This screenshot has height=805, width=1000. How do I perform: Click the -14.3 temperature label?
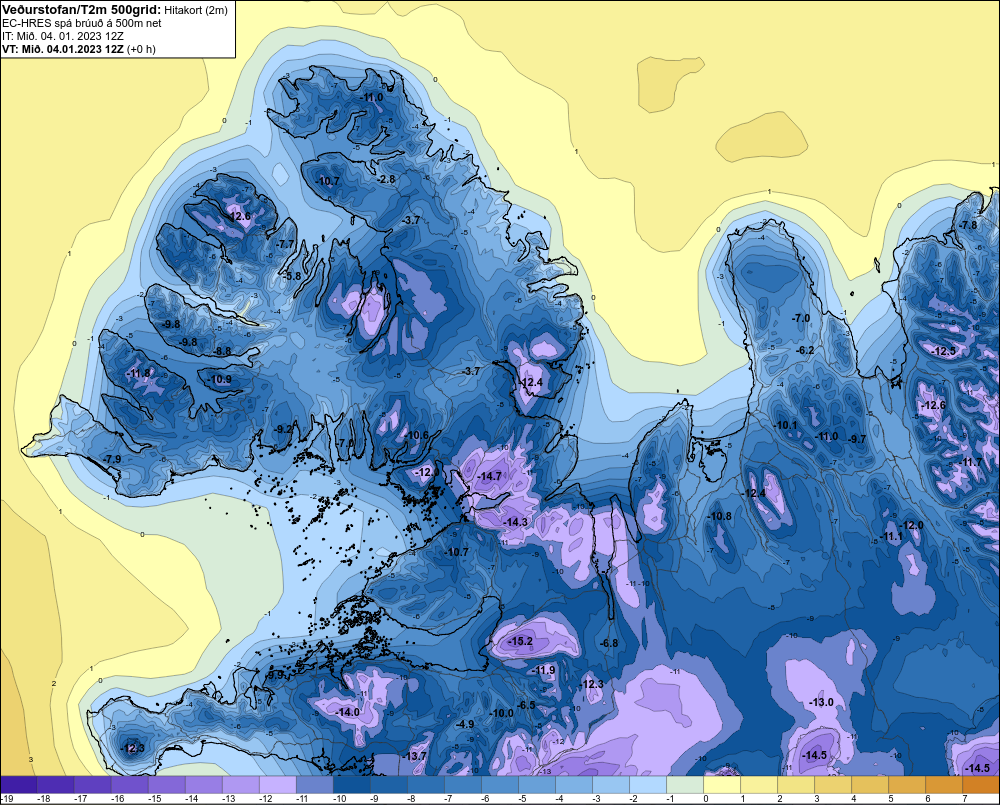click(x=515, y=522)
